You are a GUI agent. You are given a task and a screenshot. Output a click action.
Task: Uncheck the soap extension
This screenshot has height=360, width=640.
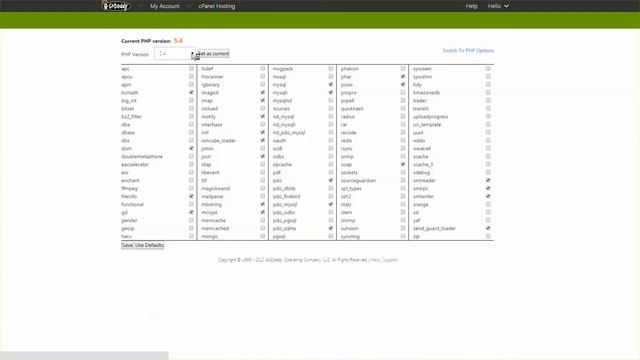pyautogui.click(x=403, y=164)
